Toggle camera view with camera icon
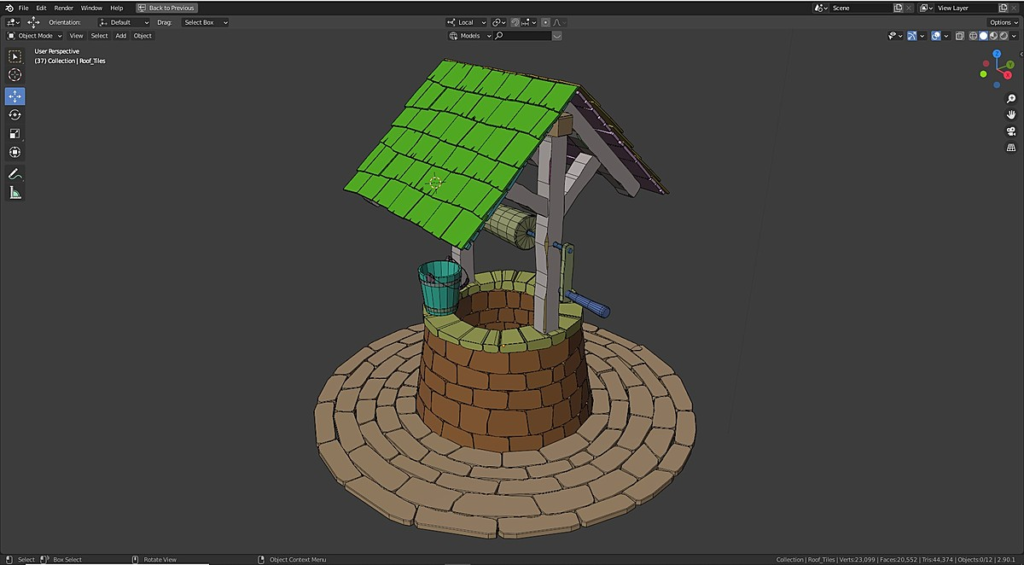Image resolution: width=1024 pixels, height=565 pixels. tap(1011, 131)
